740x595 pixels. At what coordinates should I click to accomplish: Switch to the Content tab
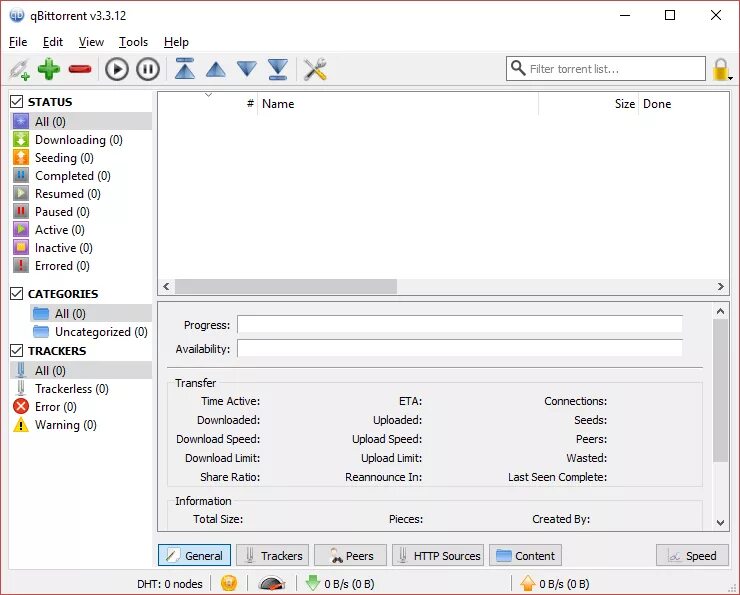tap(526, 555)
